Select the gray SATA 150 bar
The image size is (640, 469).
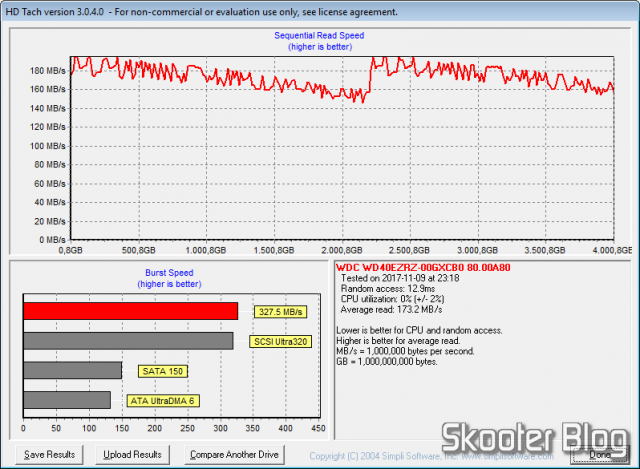[x=73, y=370]
